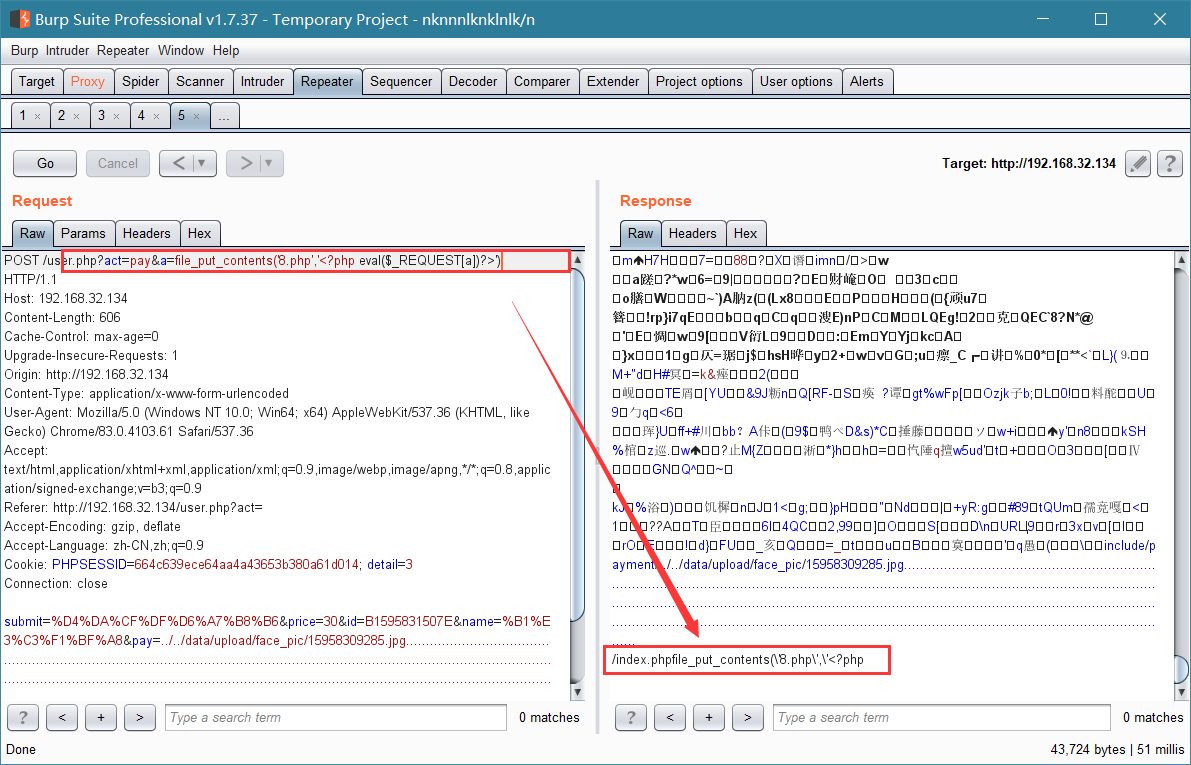Switch to the Sequencer tab
1191x765 pixels.
click(401, 81)
